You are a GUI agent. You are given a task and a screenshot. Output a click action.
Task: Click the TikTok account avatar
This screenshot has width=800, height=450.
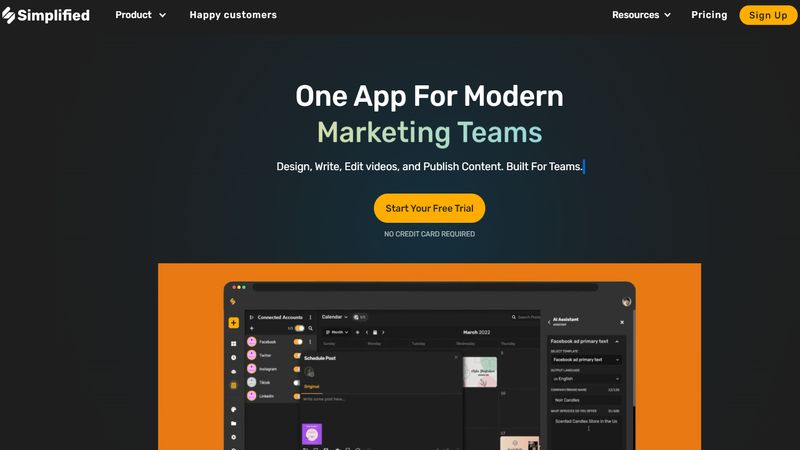(x=252, y=382)
